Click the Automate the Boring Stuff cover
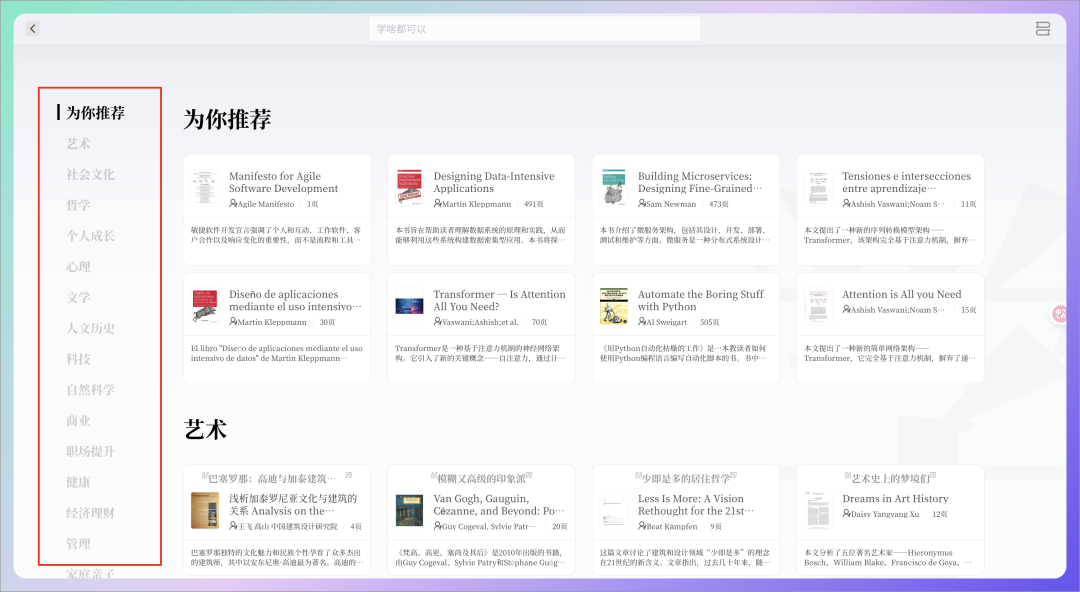Viewport: 1080px width, 592px height. pos(613,306)
